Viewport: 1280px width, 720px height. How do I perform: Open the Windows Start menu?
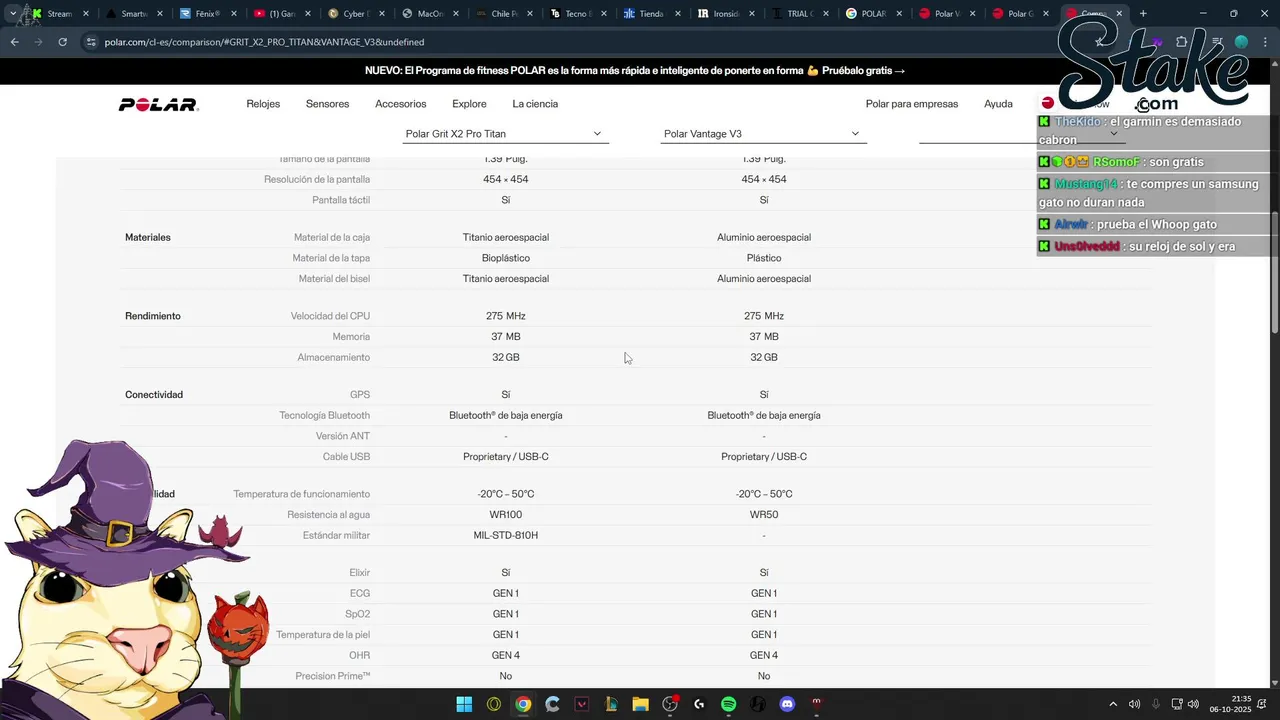(464, 704)
